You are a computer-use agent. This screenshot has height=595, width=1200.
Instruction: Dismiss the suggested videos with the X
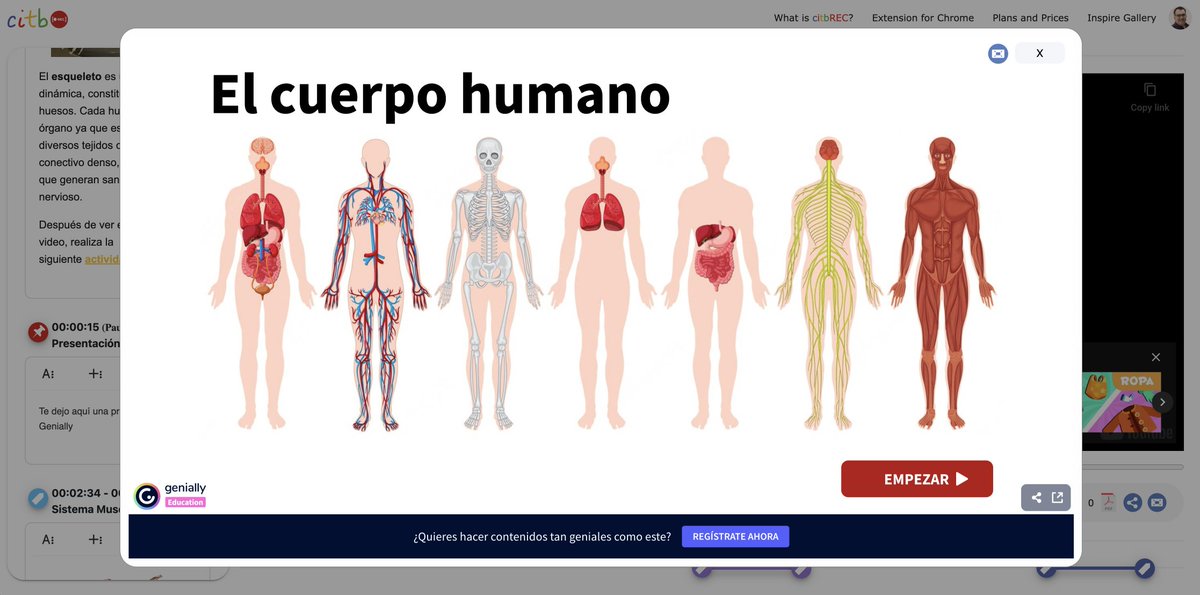pyautogui.click(x=1156, y=357)
